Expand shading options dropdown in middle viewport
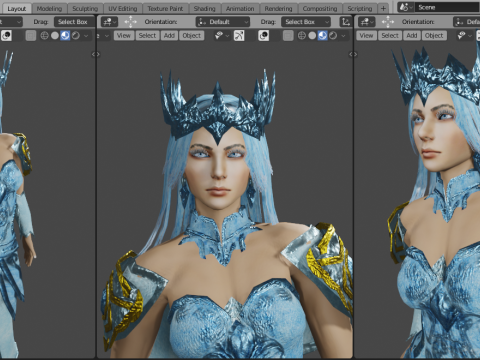Viewport: 480px width, 360px height. pos(343,35)
